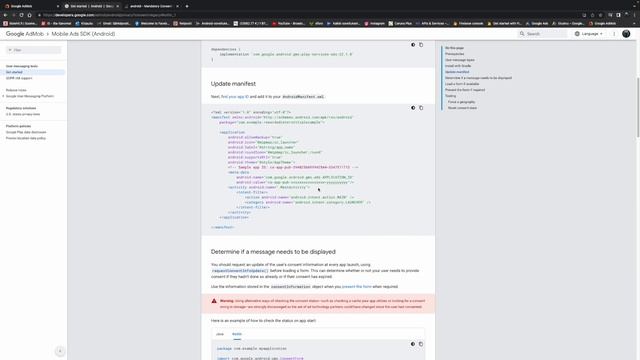Click the red Warning triangle icon
Screen dimensions: 640x360
pyautogui.click(x=214, y=301)
